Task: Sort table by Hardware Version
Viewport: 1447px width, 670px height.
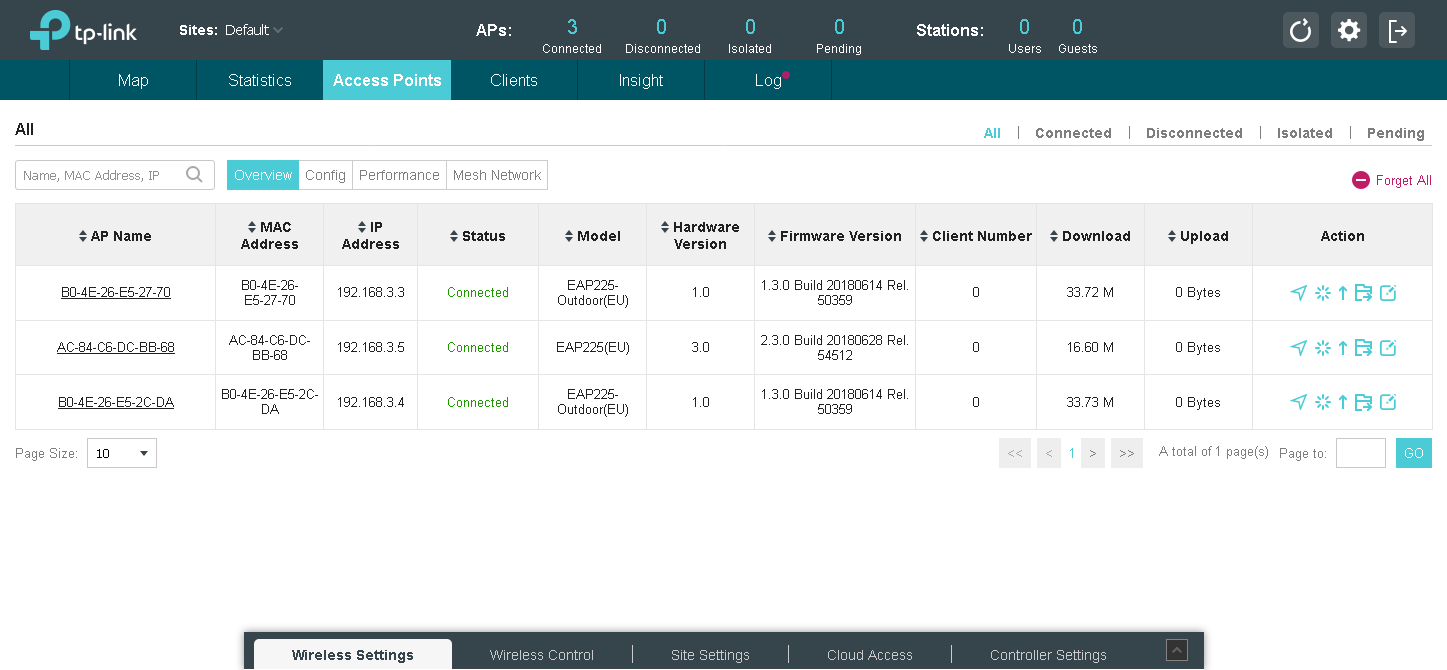Action: (x=700, y=236)
